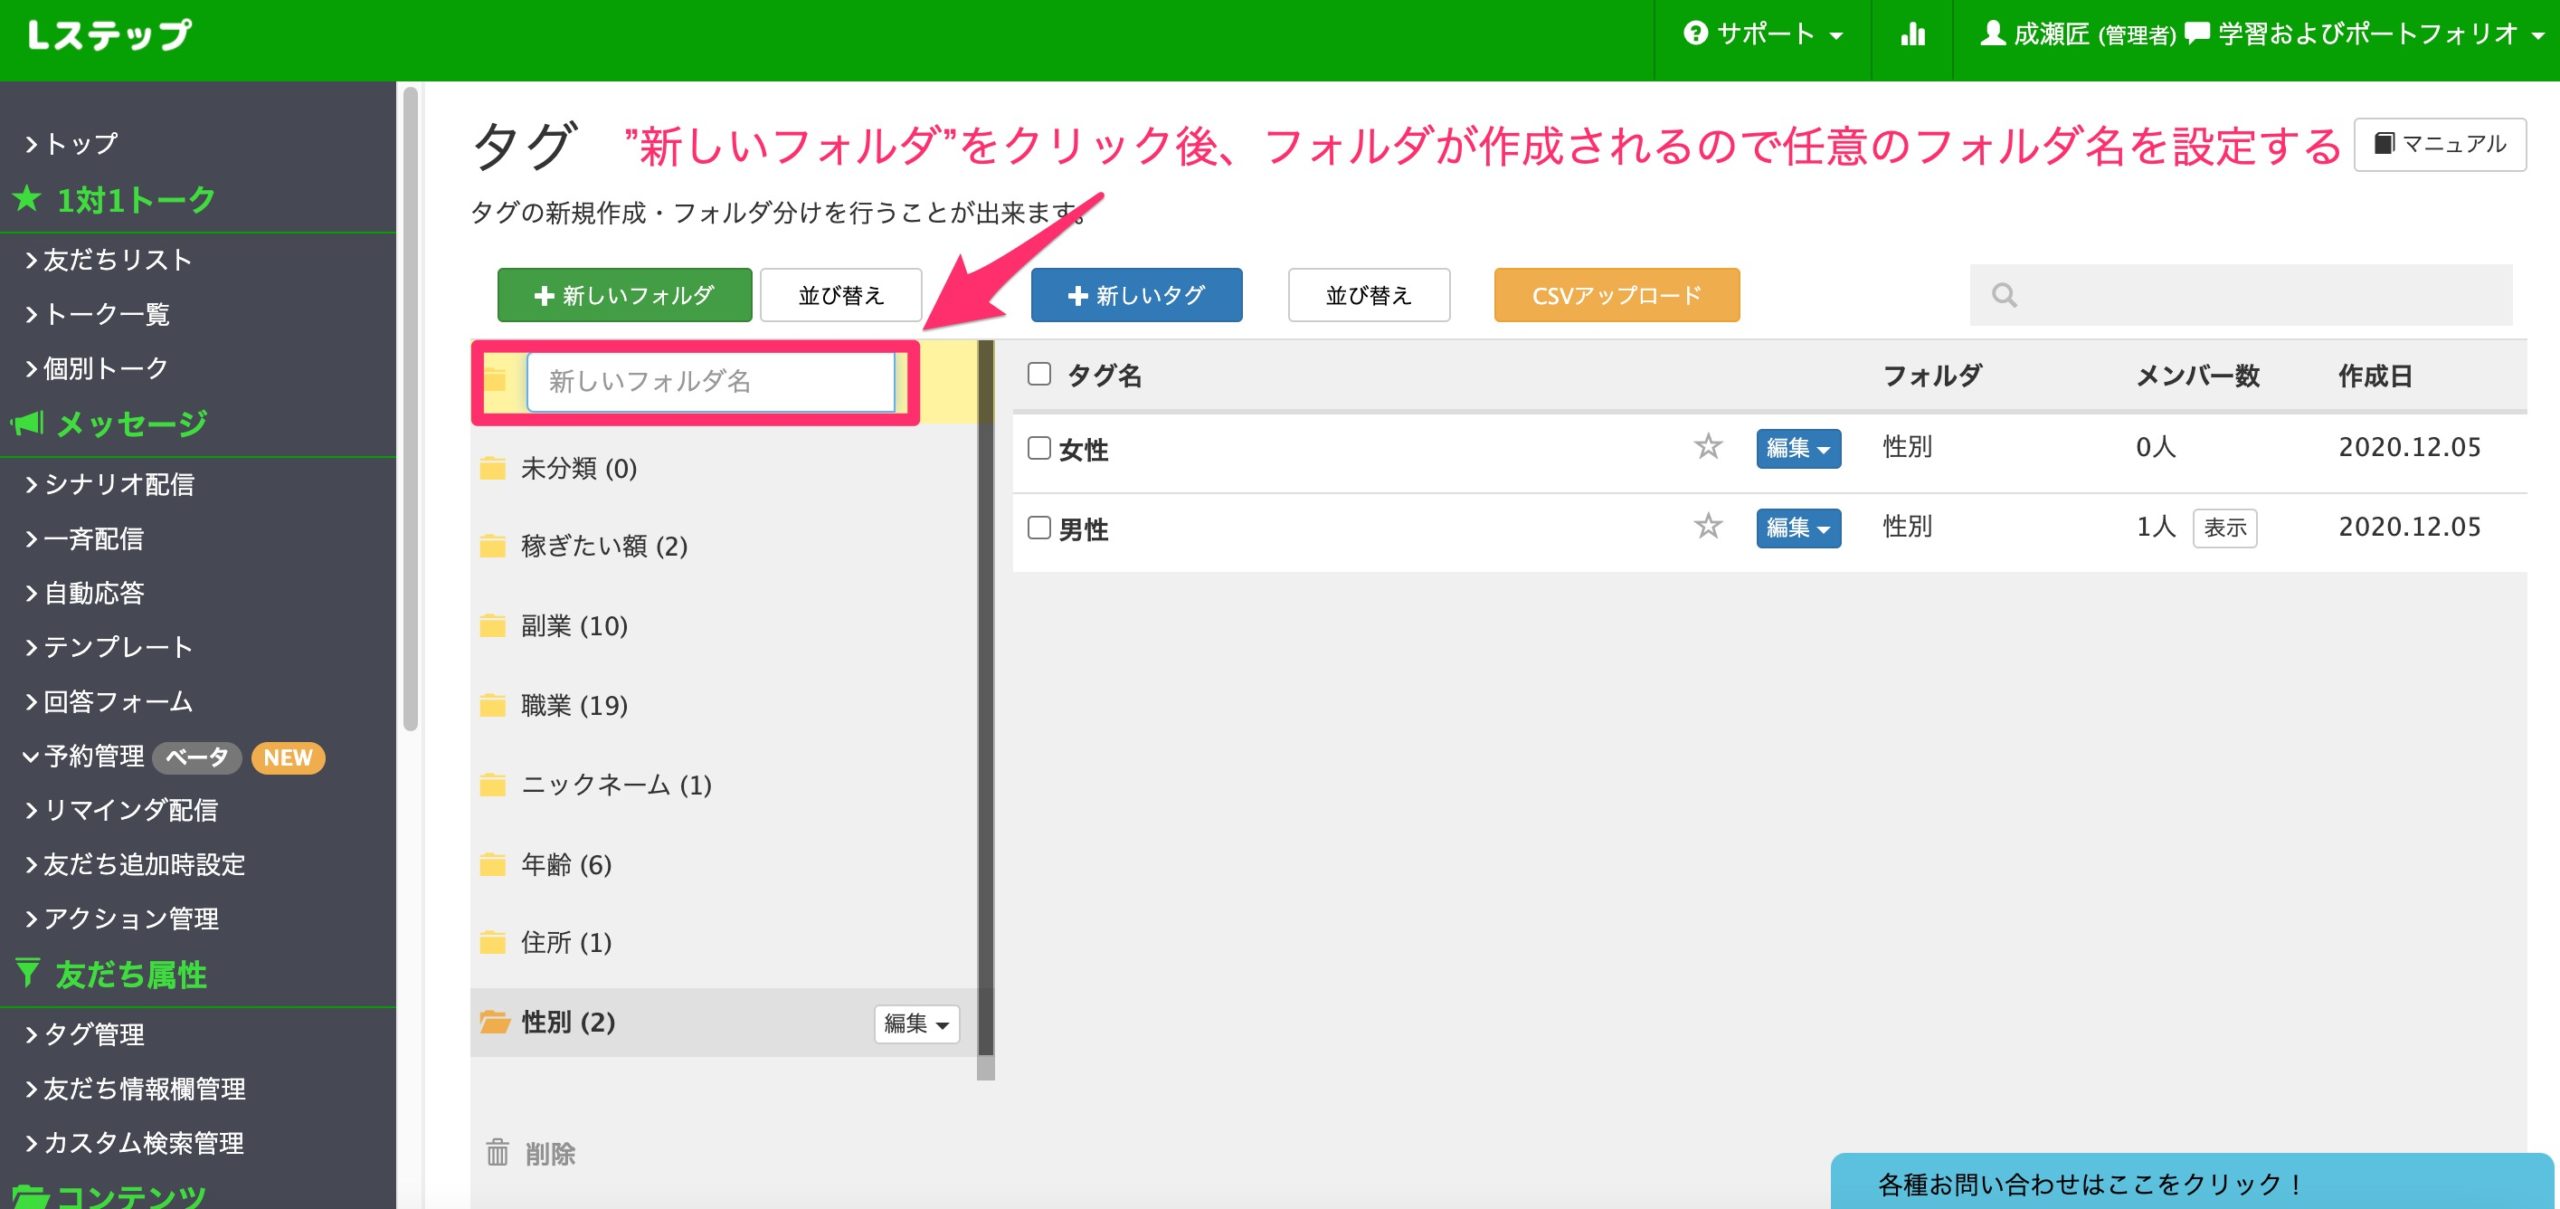2560x1209 pixels.
Task: Click the 新しいフォルダ名 input field
Action: tap(710, 381)
